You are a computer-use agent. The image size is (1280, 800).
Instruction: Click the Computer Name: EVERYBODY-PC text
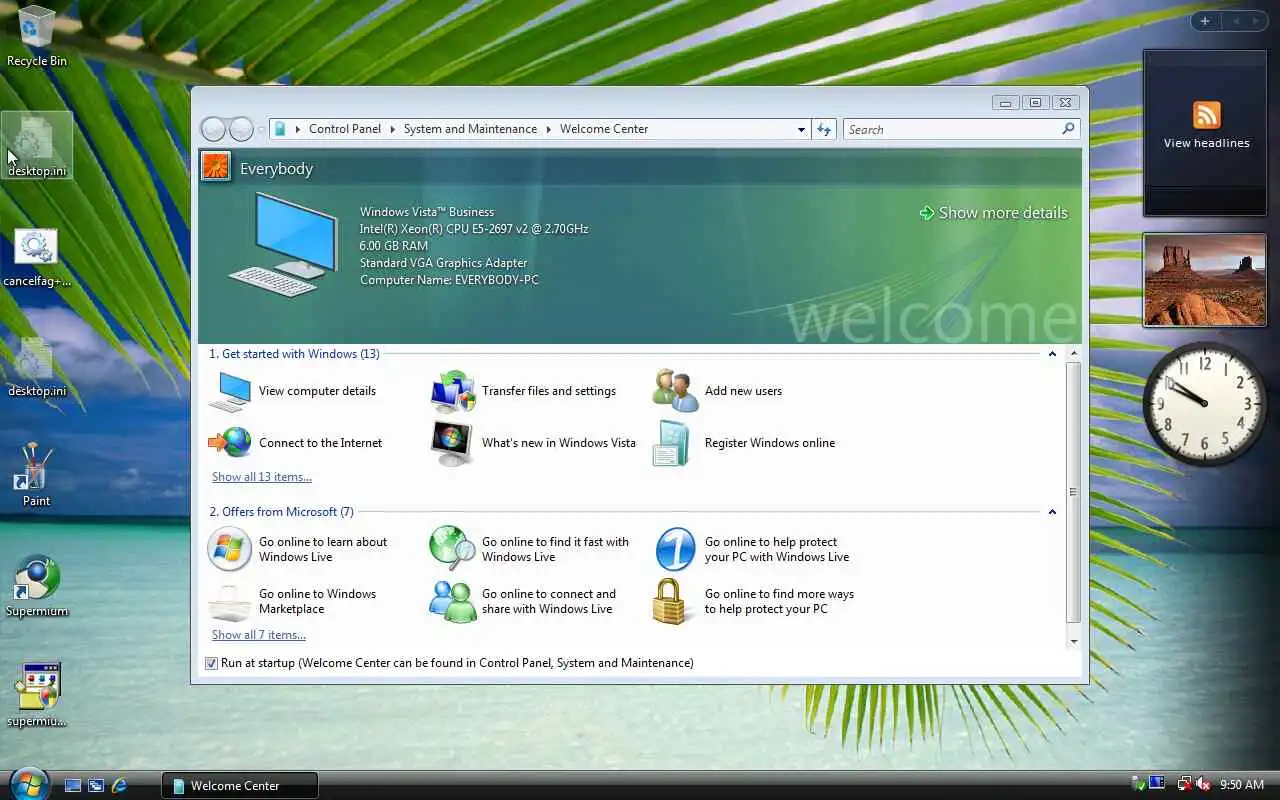pos(449,280)
